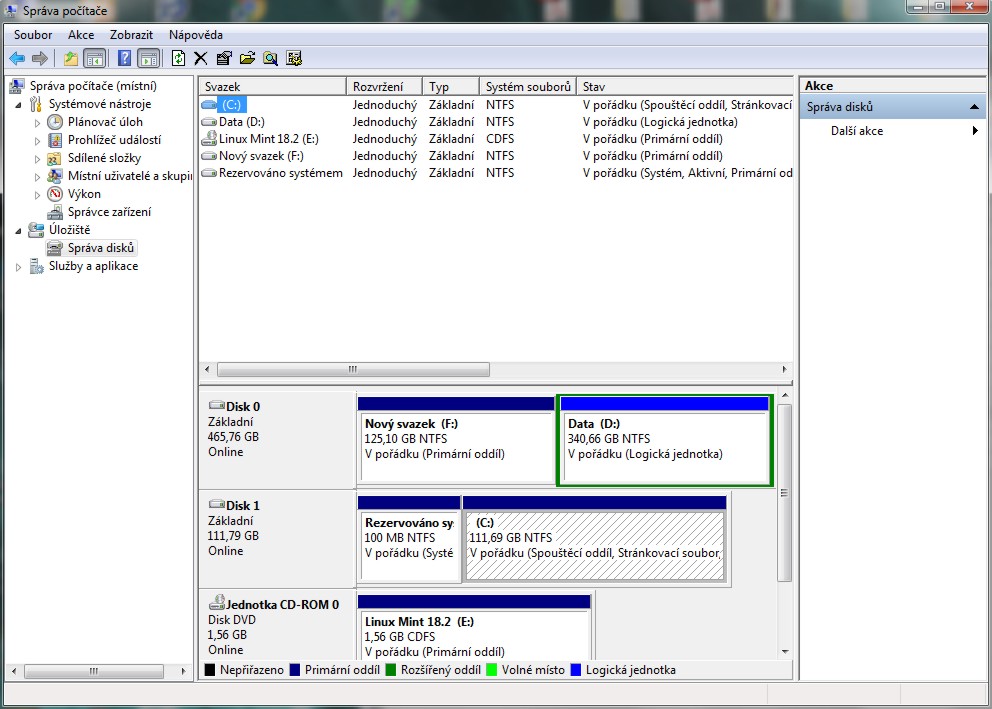Open the Zobrazit menu

point(131,35)
